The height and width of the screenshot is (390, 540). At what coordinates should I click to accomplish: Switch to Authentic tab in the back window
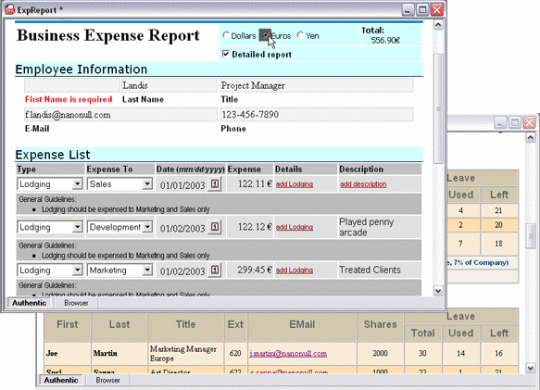61,380
